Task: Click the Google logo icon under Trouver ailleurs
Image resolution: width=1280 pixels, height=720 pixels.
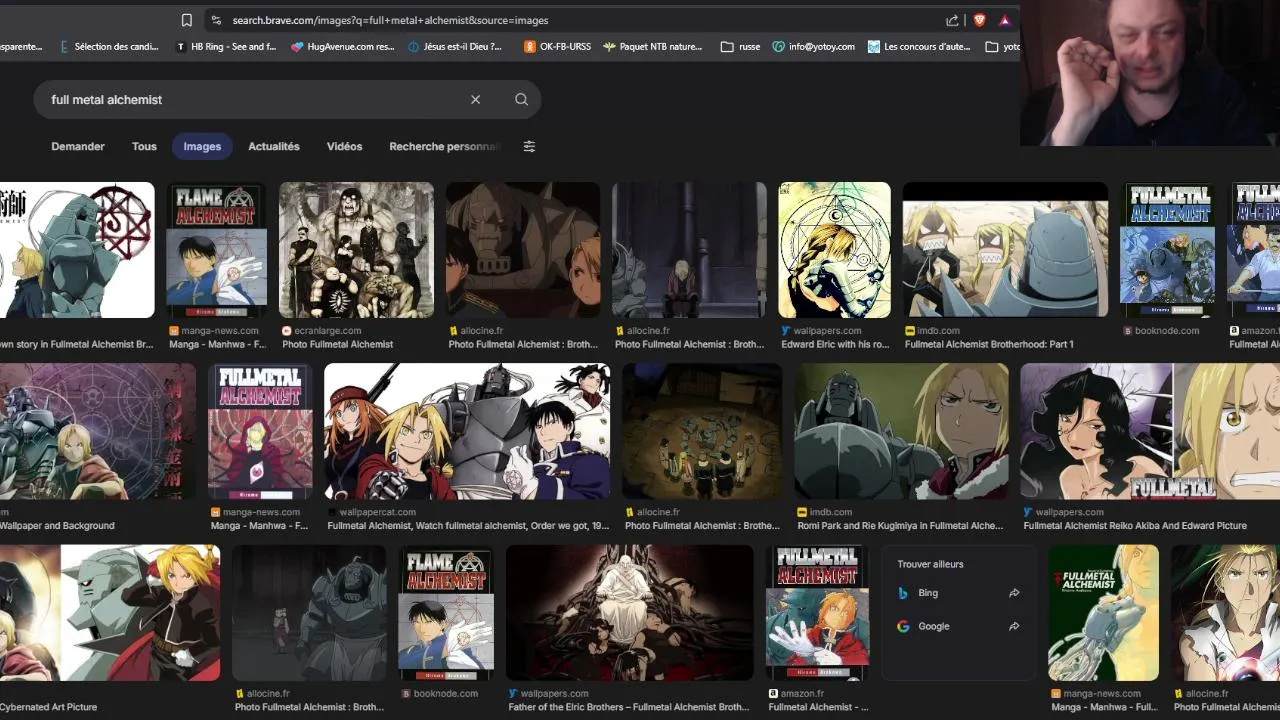Action: [x=903, y=626]
